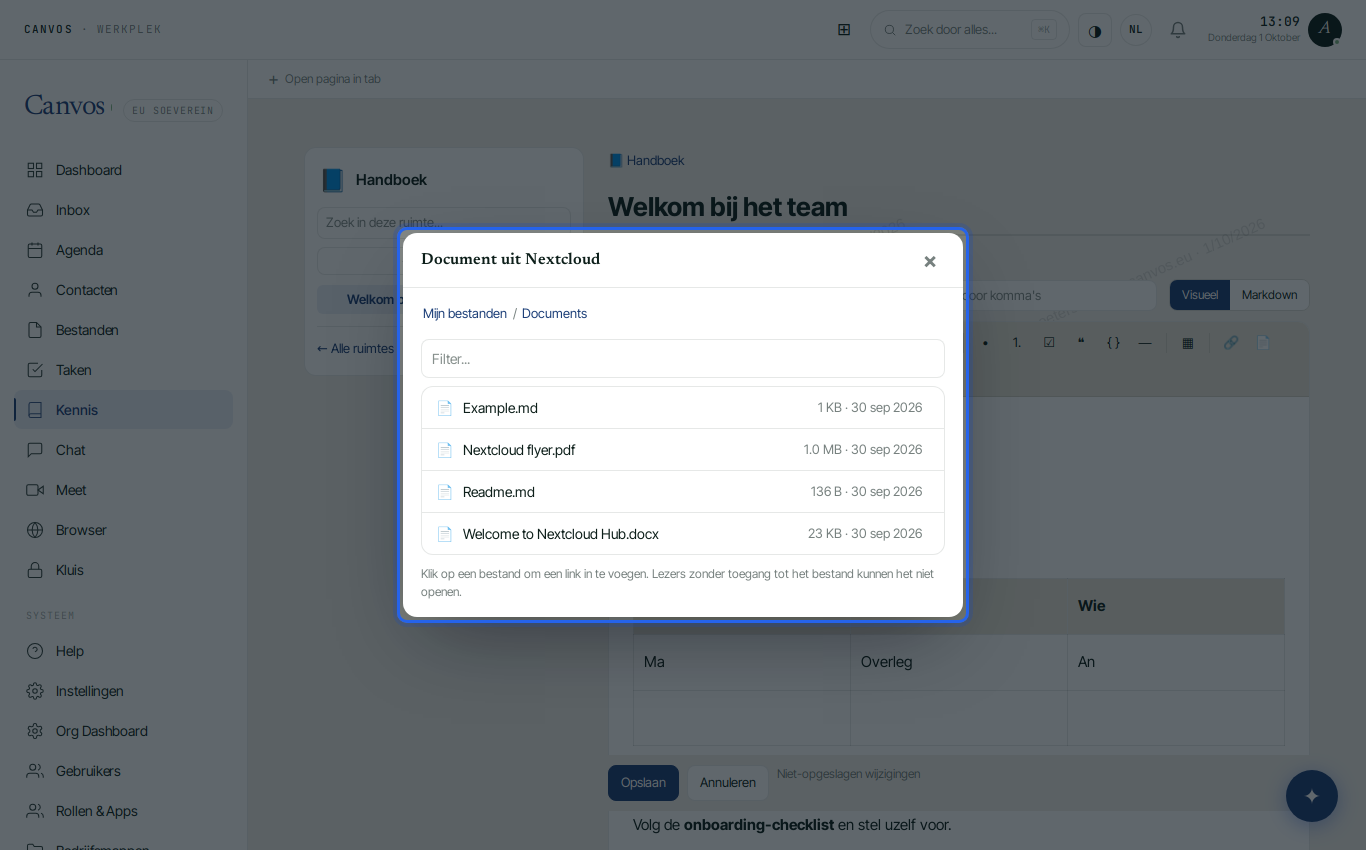
Task: Open the Inbox sidebar item
Action: tap(123, 210)
